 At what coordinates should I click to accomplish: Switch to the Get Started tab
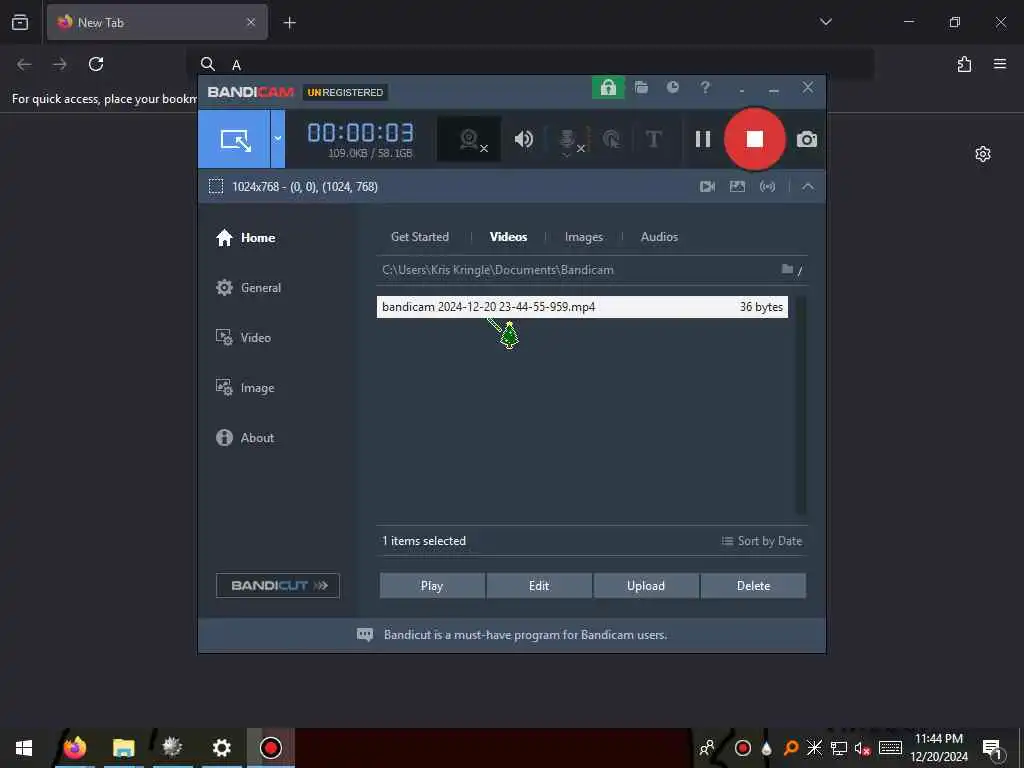pos(420,237)
